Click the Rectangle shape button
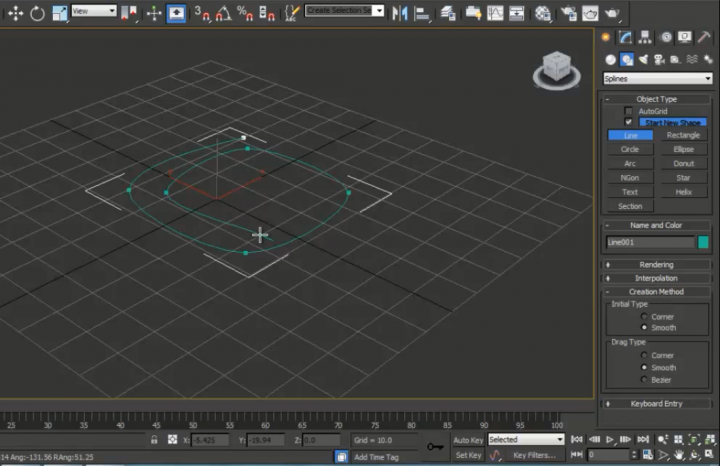The image size is (720, 466). click(683, 135)
